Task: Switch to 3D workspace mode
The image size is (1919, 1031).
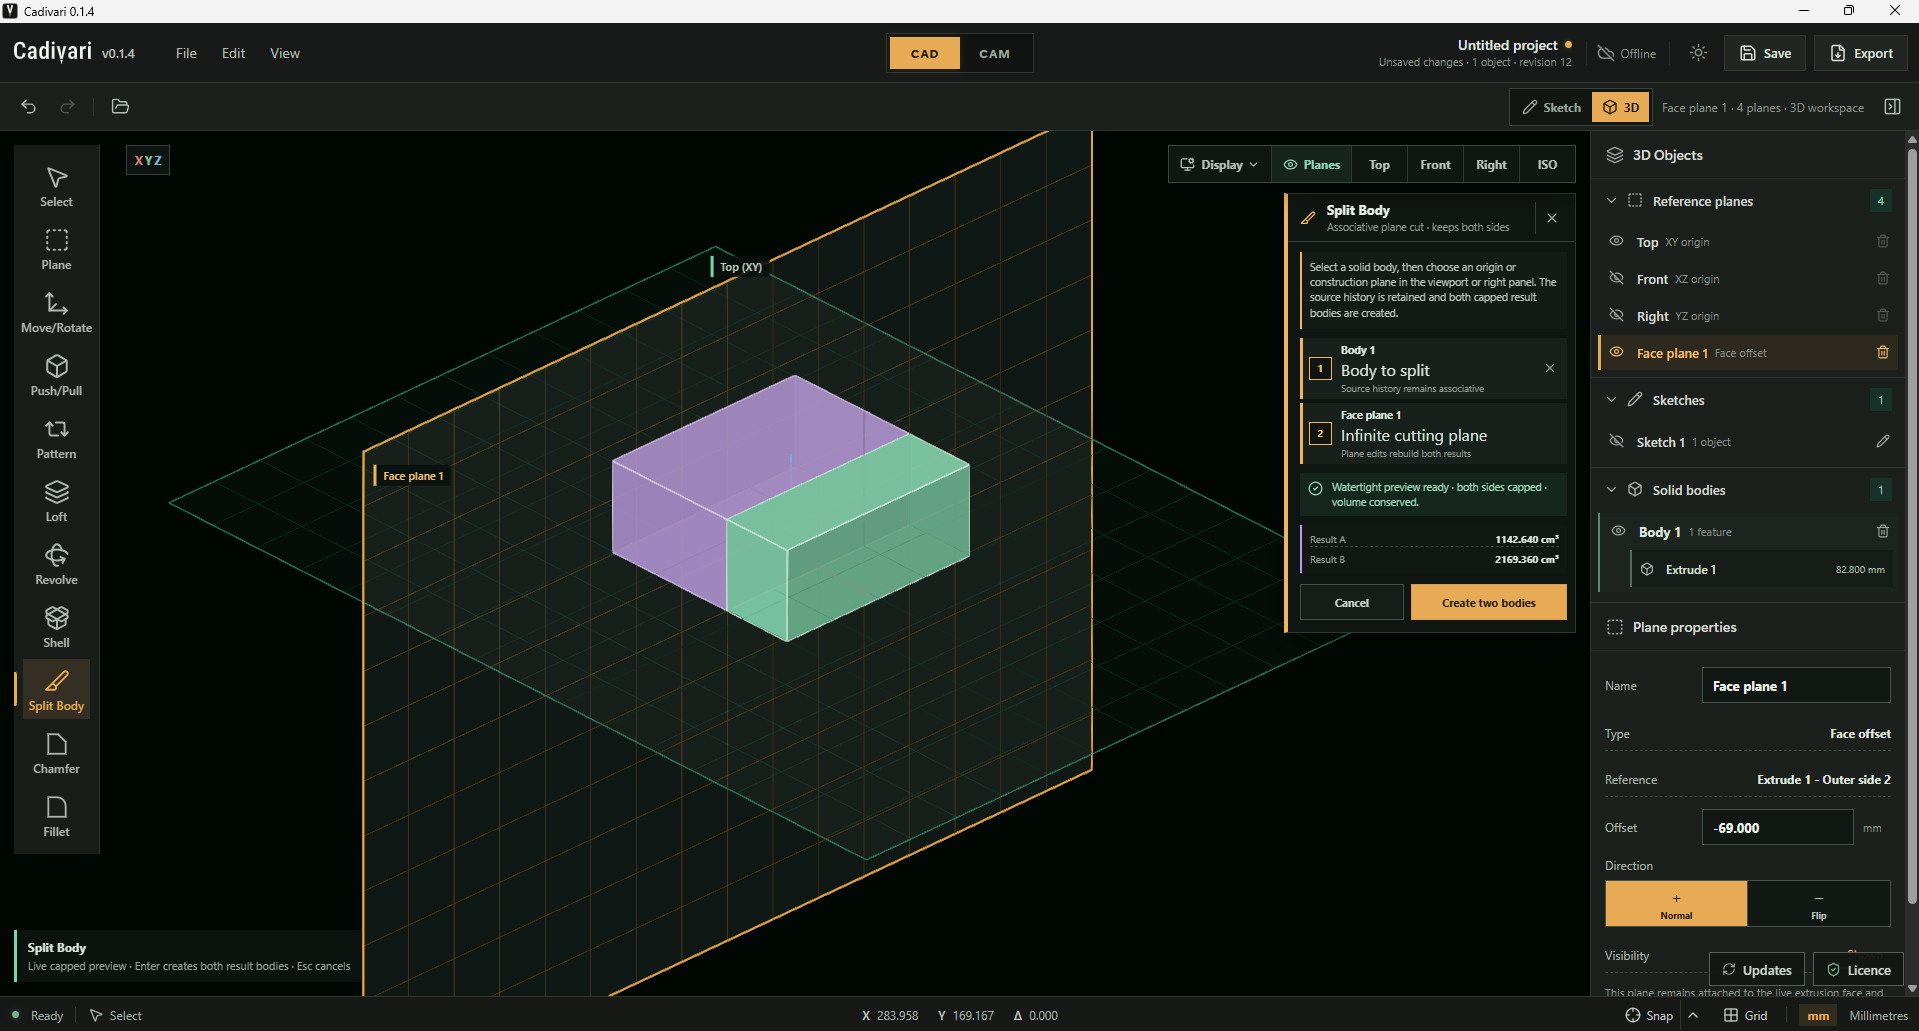Action: pyautogui.click(x=1621, y=107)
